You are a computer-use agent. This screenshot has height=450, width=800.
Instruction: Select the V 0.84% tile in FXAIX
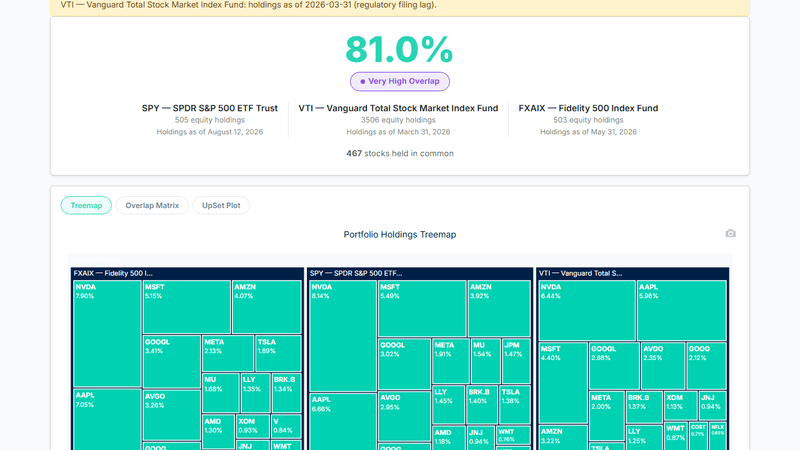286,427
